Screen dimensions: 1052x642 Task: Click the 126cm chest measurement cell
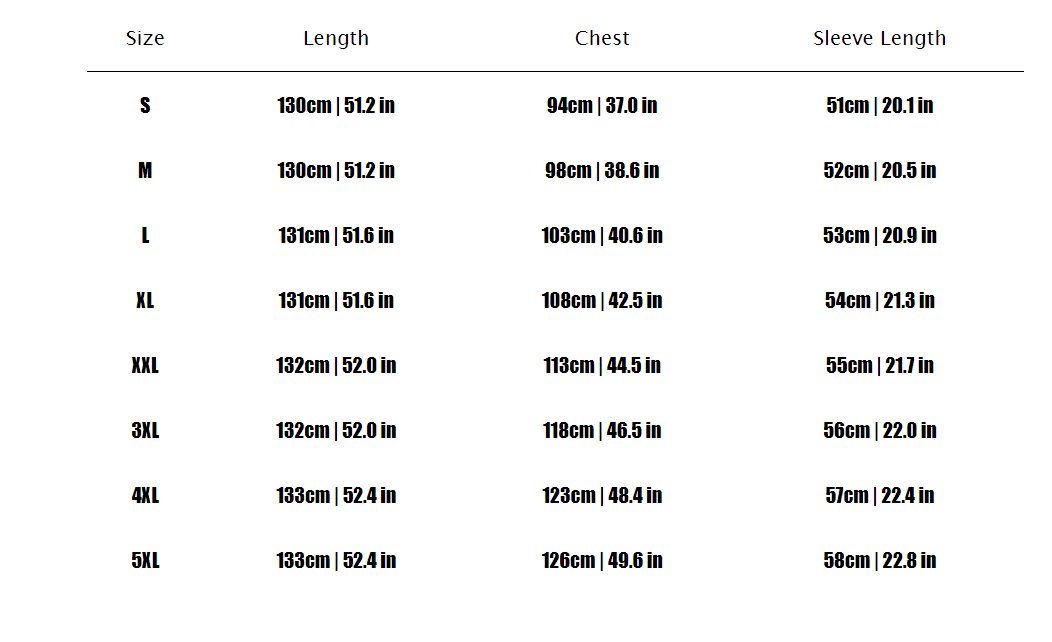click(602, 560)
